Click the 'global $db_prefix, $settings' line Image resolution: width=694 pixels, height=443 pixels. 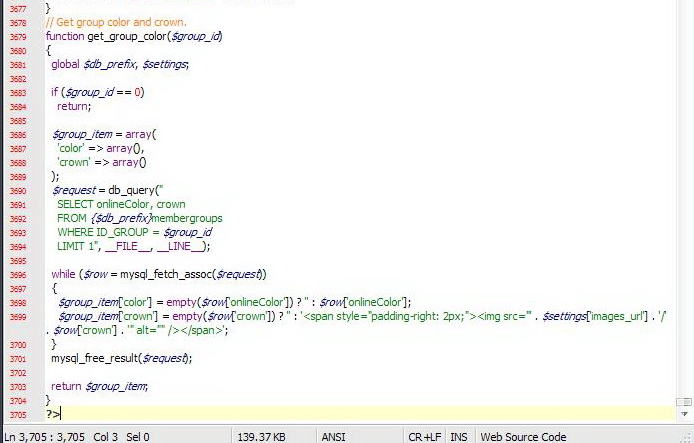[x=120, y=64]
